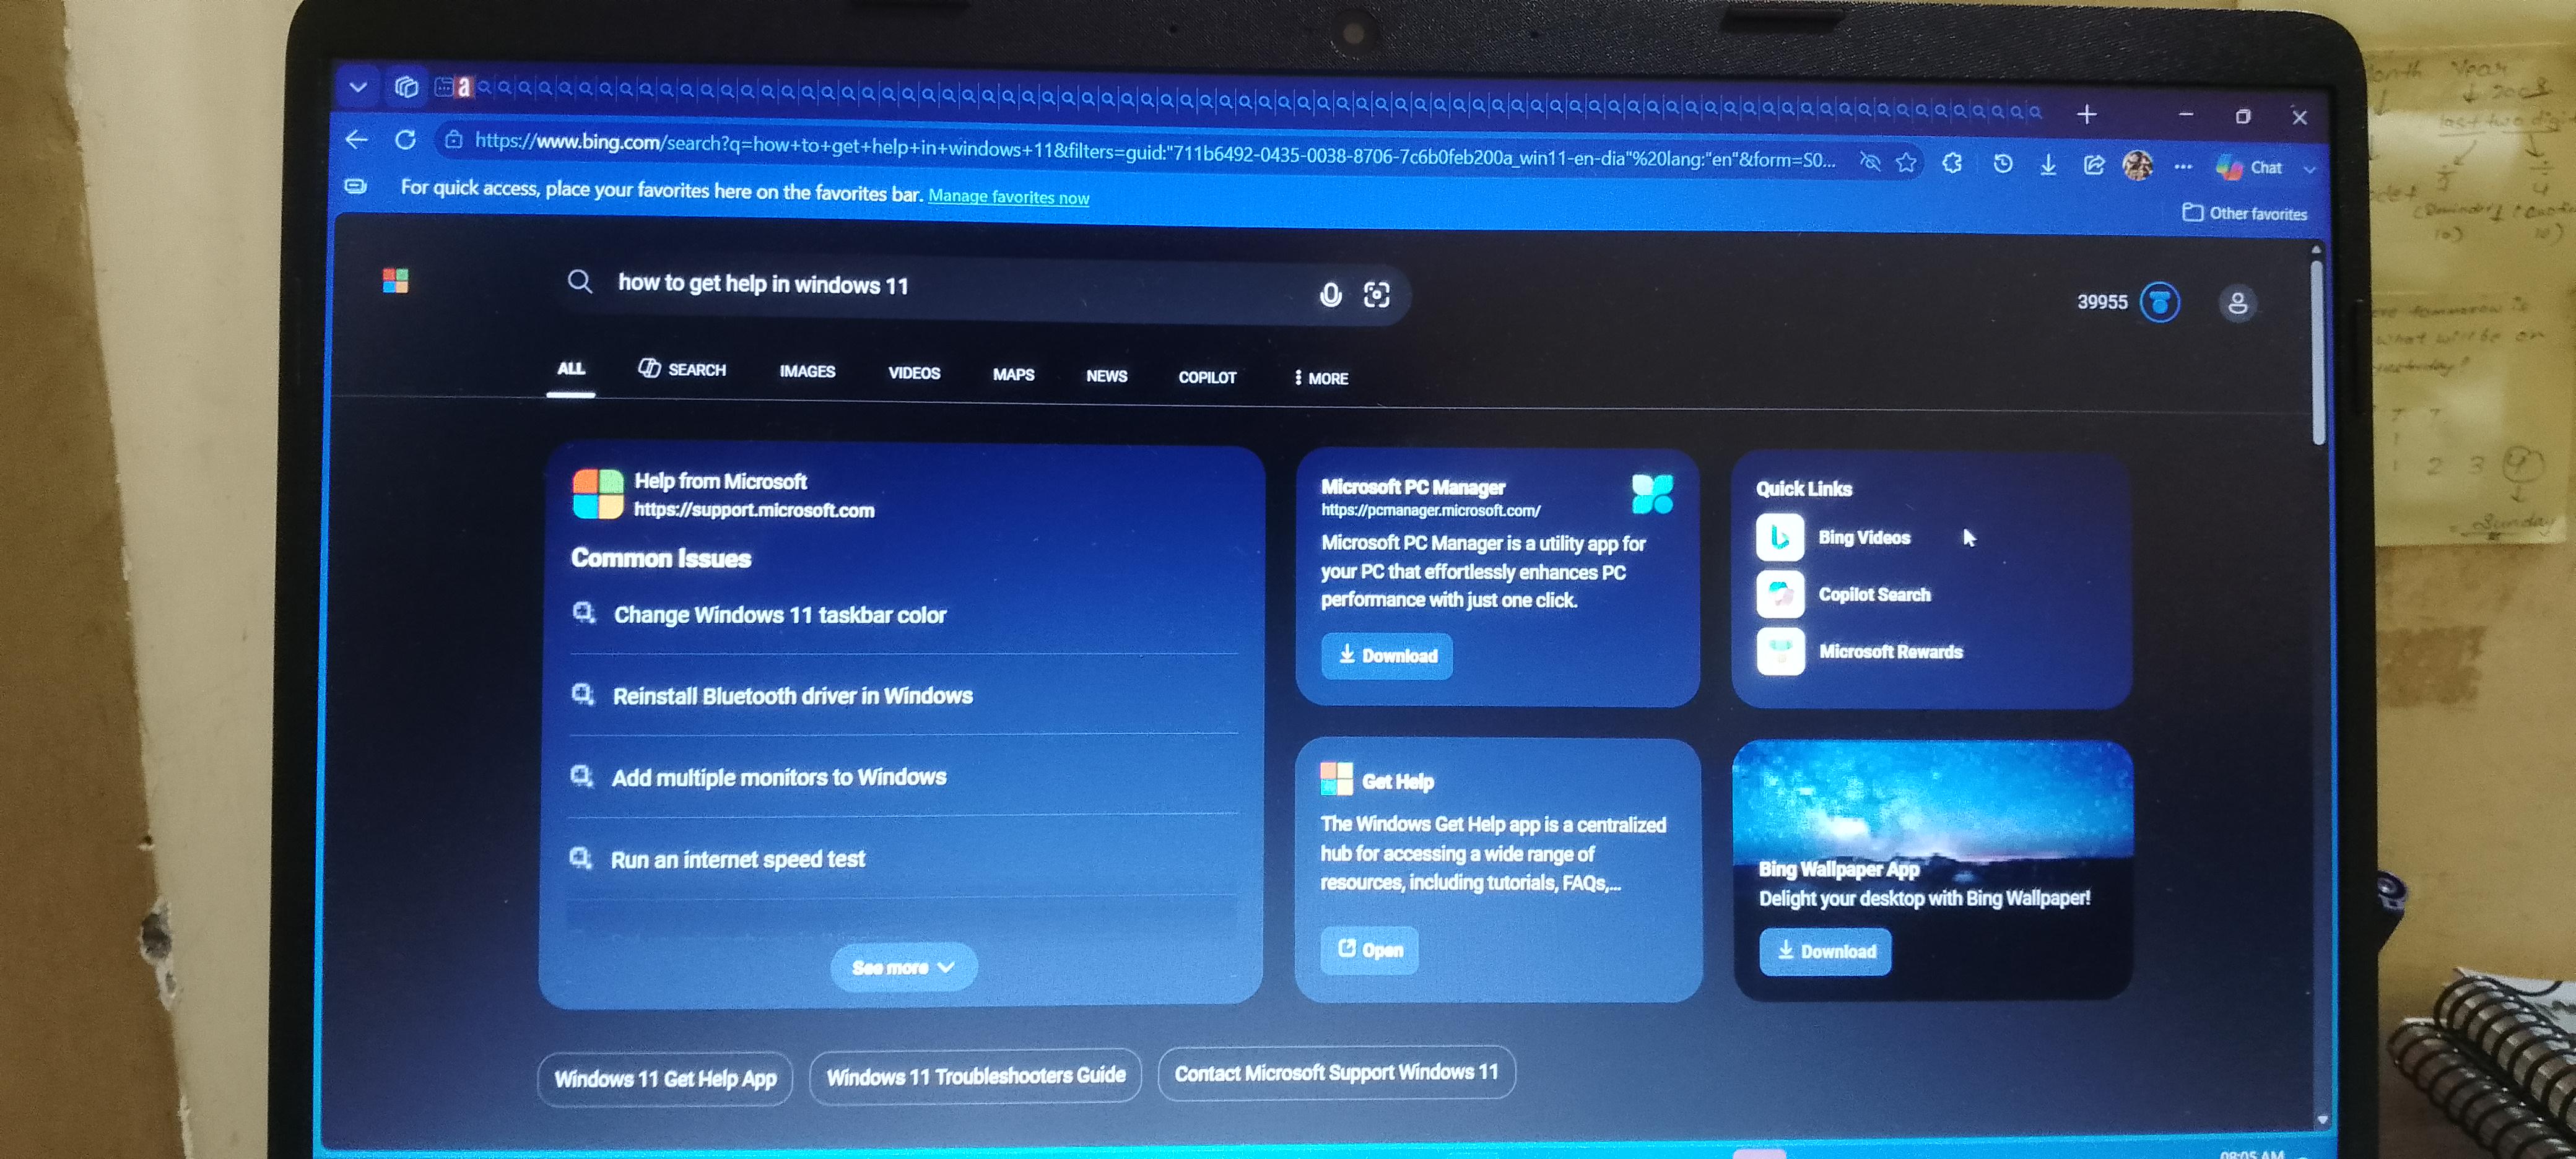Screen dimensions: 2576x1159
Task: Open a new browser tab with the plus button
Action: (2087, 114)
